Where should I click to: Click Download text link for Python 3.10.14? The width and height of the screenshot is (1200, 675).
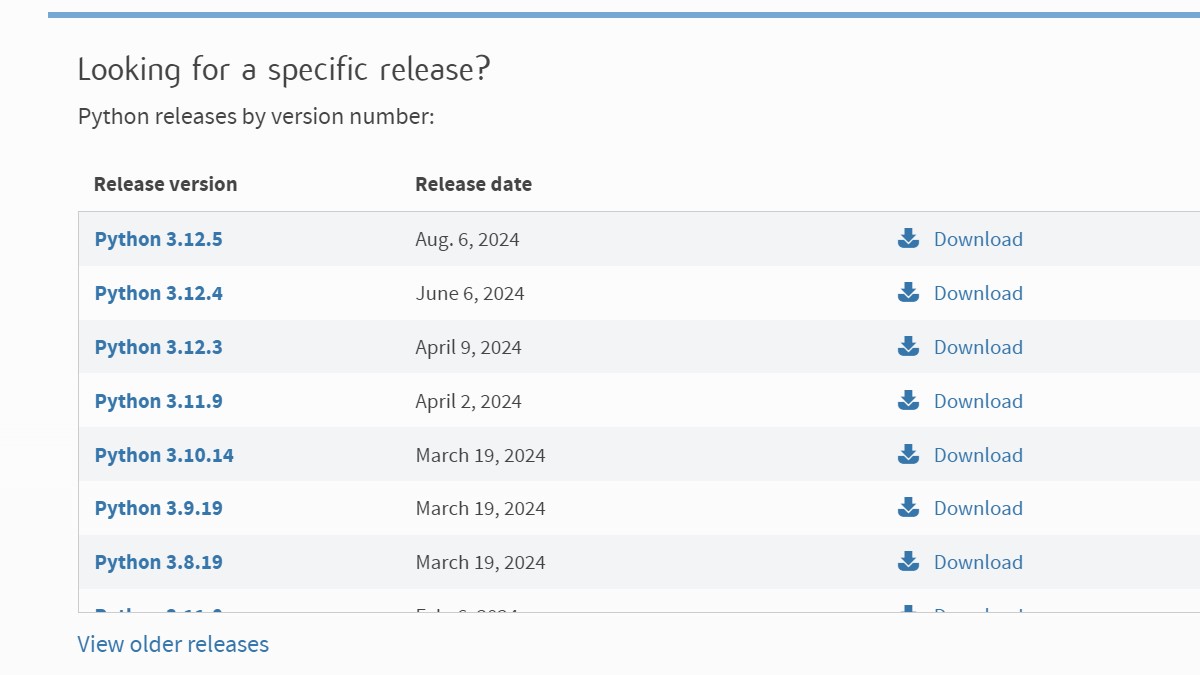978,455
